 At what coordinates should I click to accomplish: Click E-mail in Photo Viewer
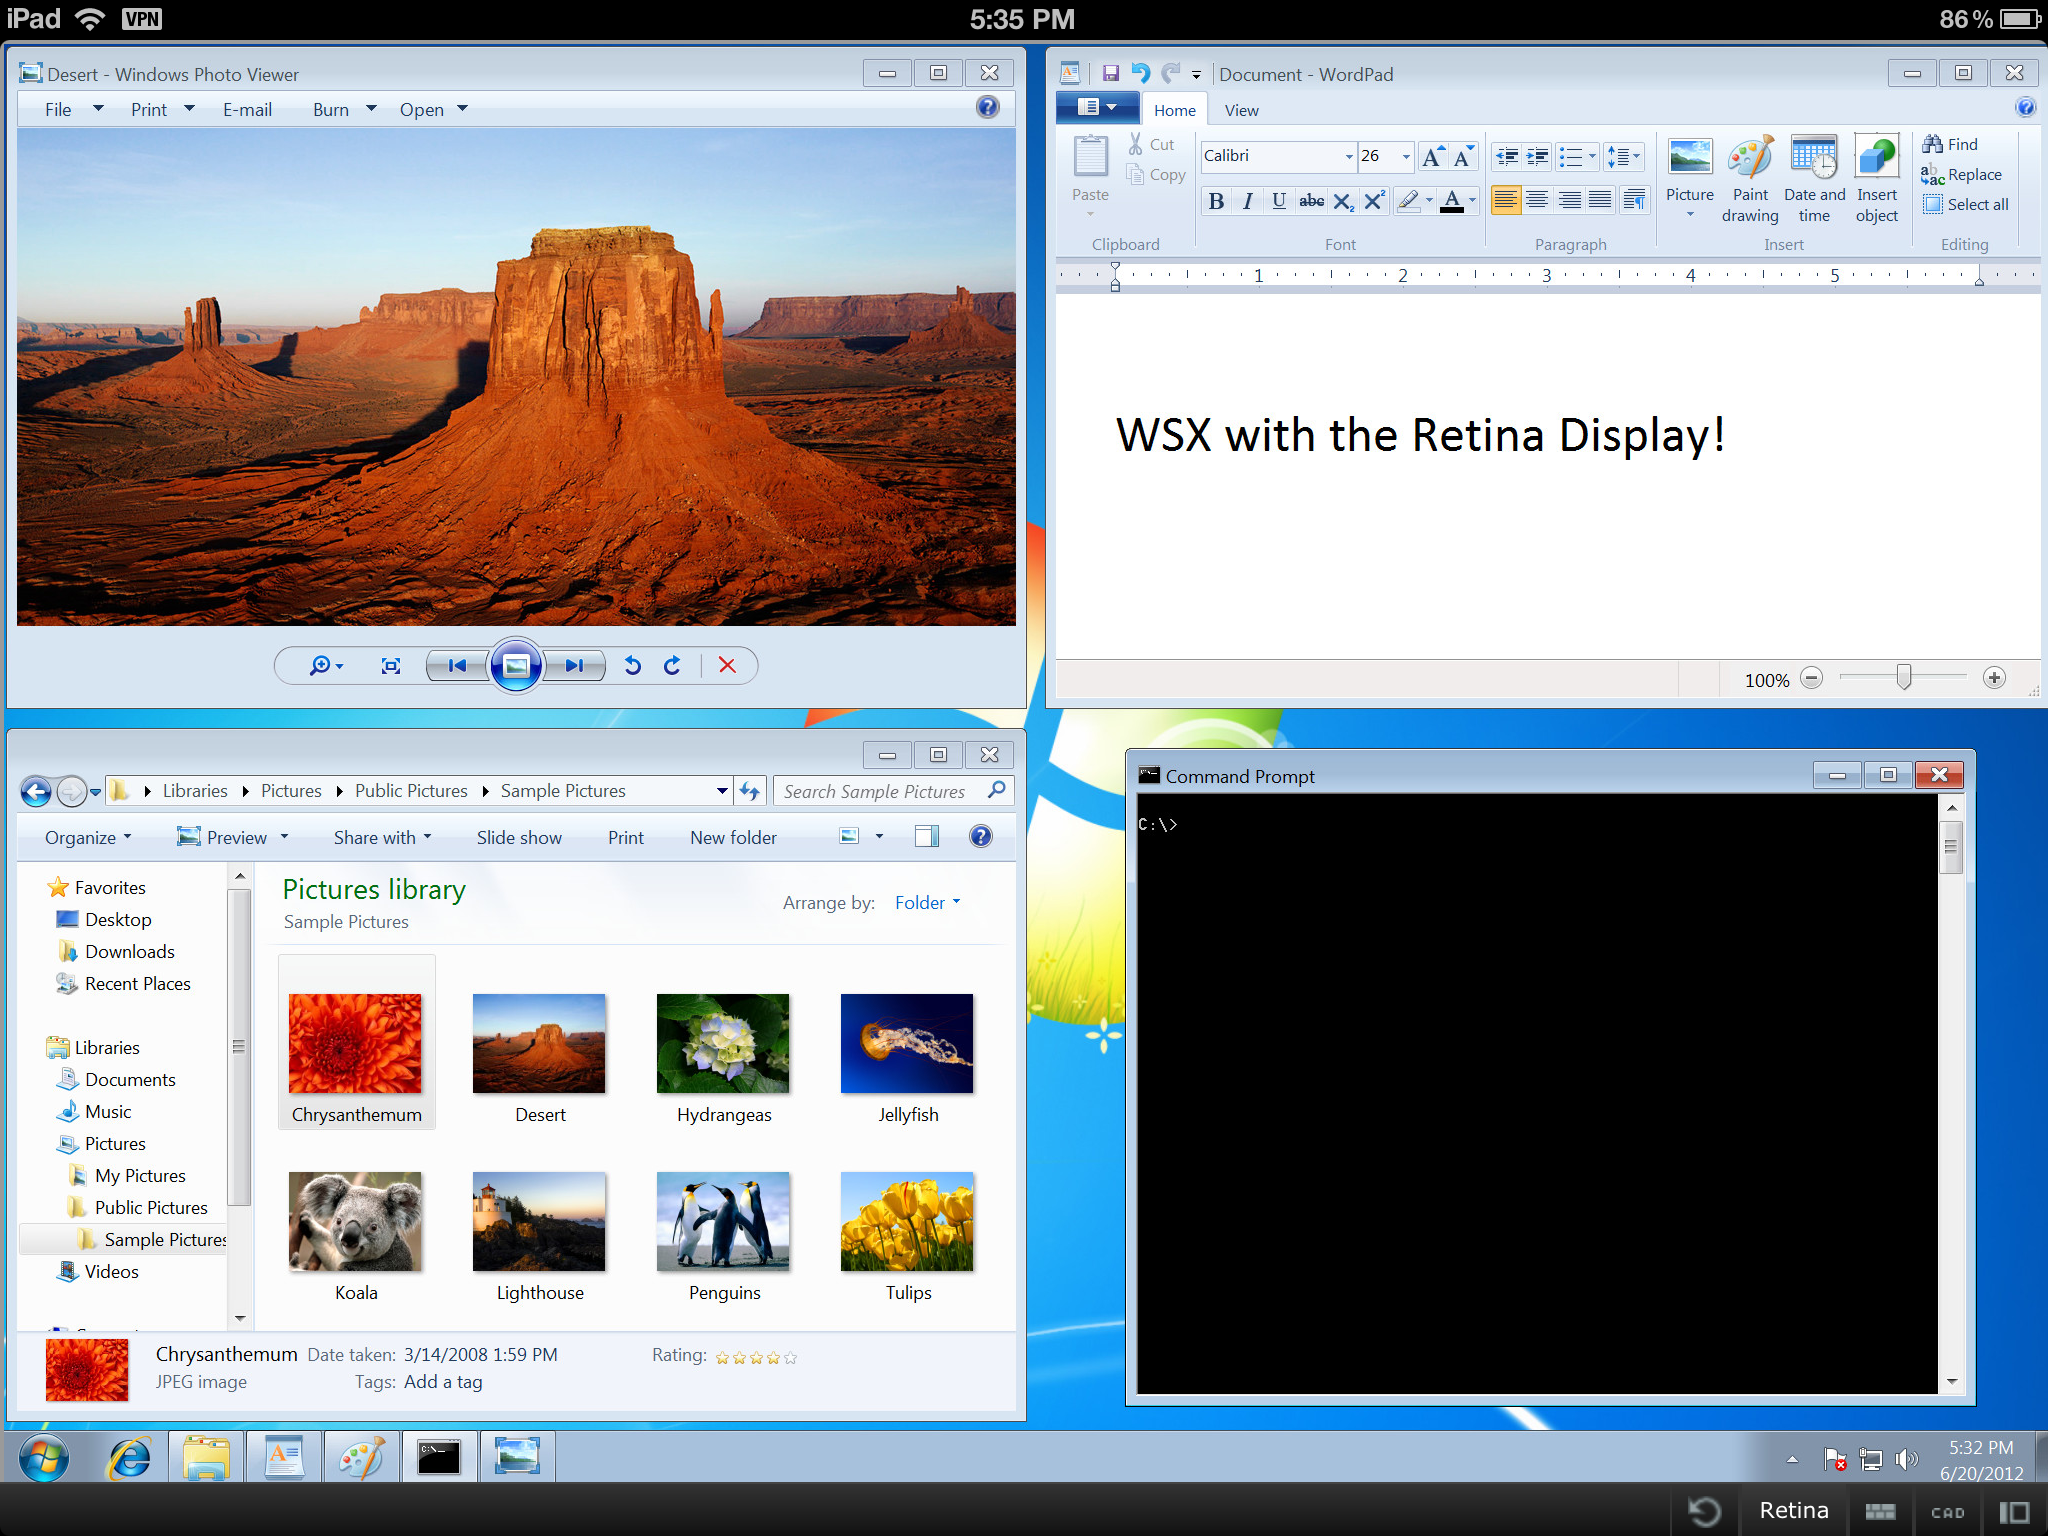click(247, 109)
